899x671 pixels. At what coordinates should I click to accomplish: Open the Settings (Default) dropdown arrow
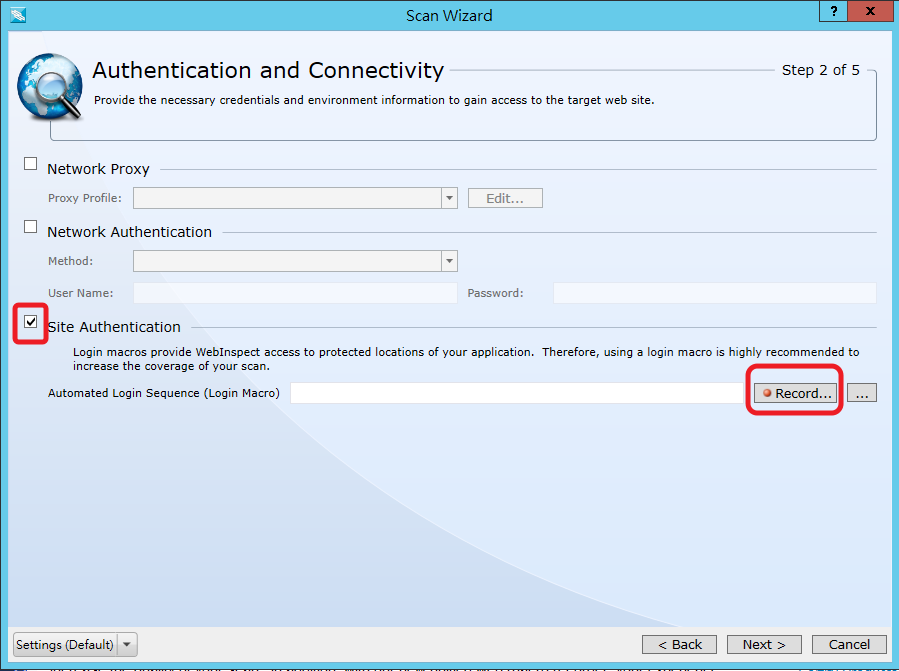click(x=127, y=644)
